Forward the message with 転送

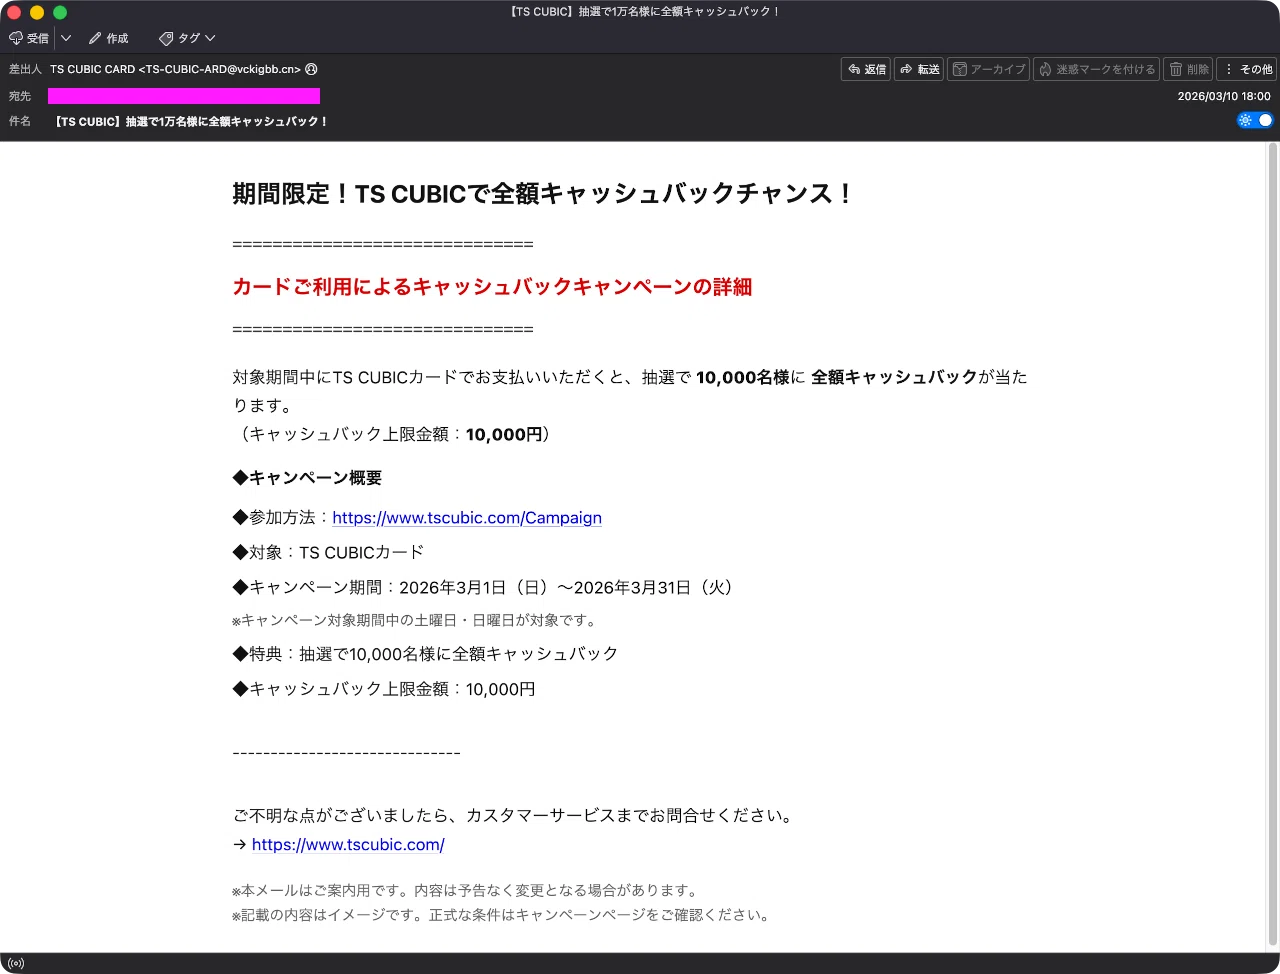pos(919,69)
